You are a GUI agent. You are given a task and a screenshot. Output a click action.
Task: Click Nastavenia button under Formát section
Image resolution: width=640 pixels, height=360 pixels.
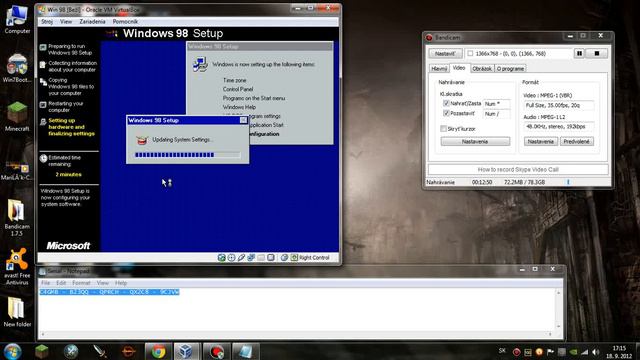(540, 142)
